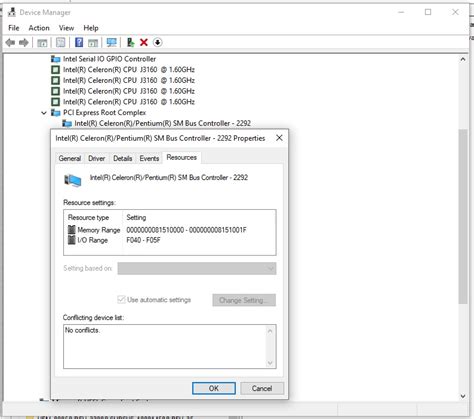Switch to the Driver tab
474x419 pixels.
97,158
